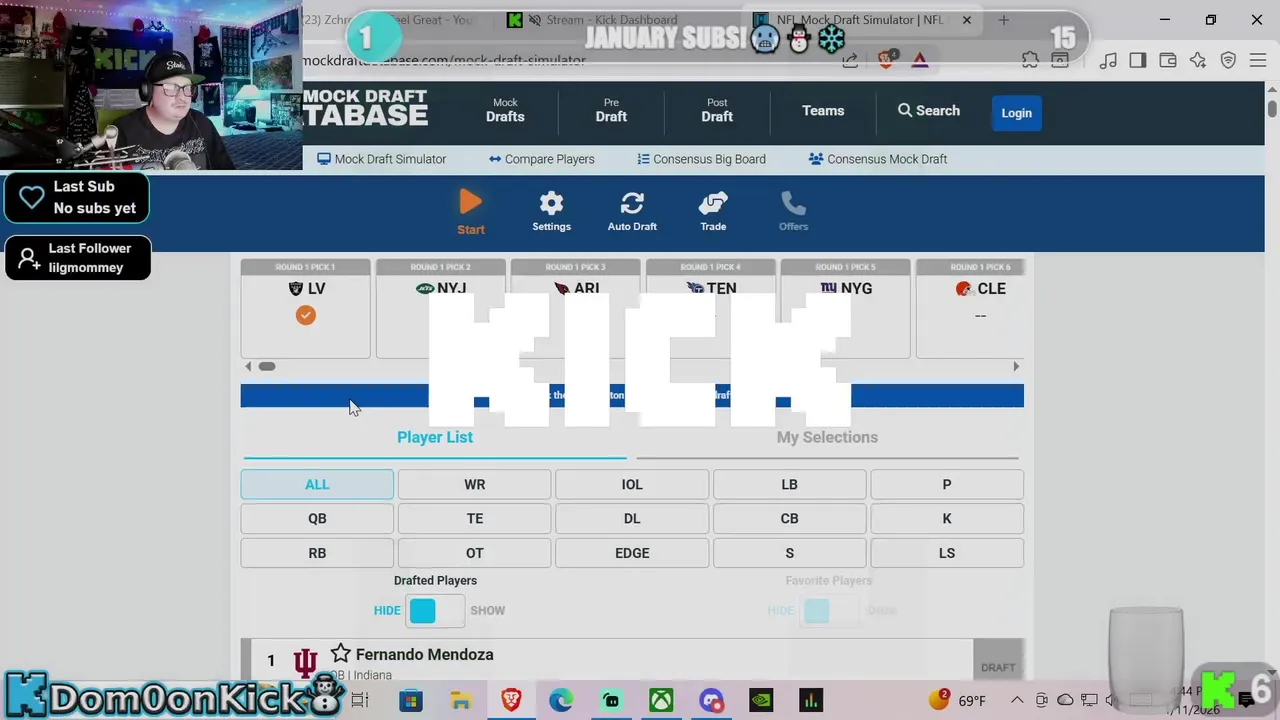Select the CLE Round 1 Pick 6 card
Viewport: 1280px width, 720px height.
pos(978,308)
